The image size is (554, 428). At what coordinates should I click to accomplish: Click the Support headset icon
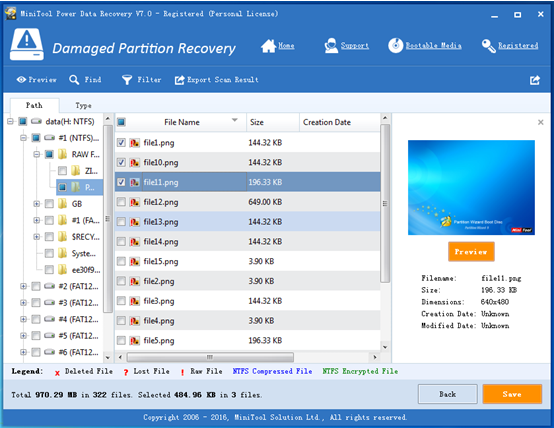(331, 46)
